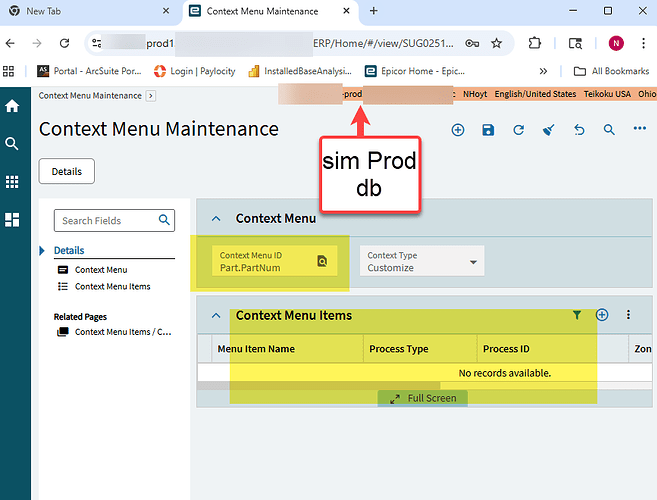Screen dimensions: 657x500
Task: Open the sidebar search magnifier icon
Action: (x=12, y=144)
